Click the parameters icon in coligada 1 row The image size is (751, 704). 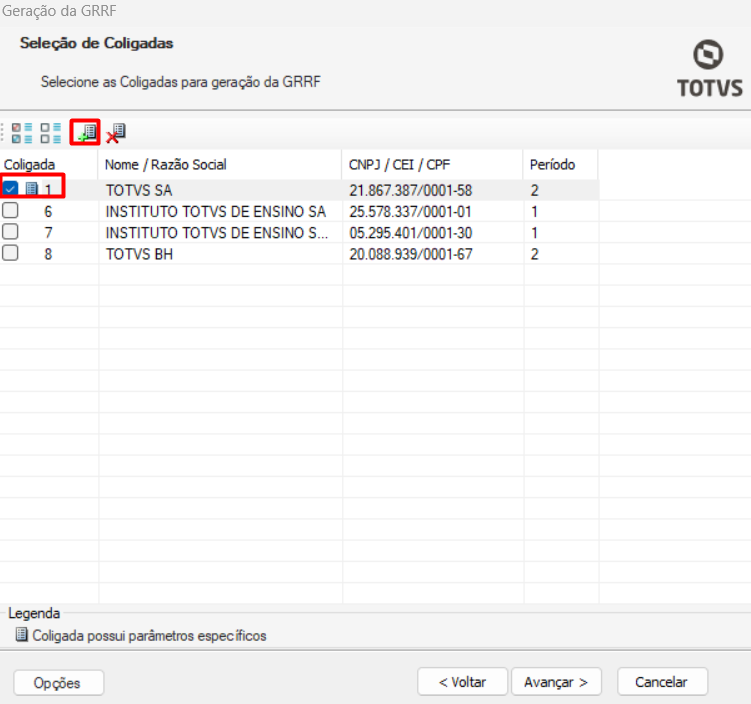tap(32, 189)
